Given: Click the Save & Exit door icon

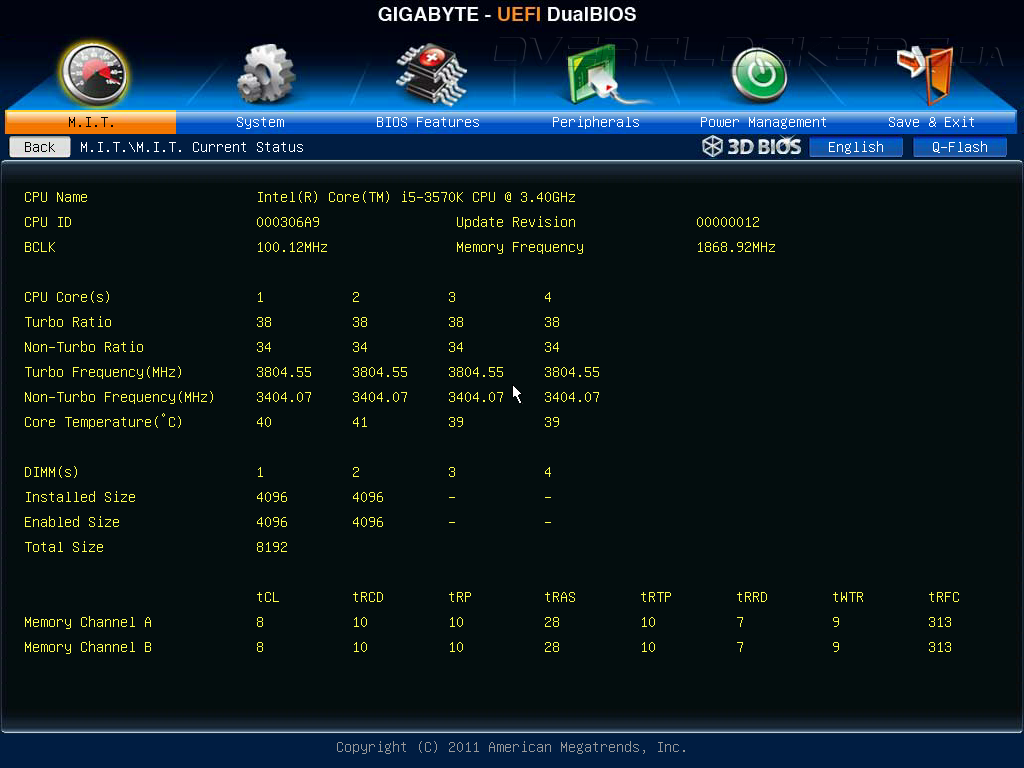Looking at the screenshot, I should pyautogui.click(x=926, y=75).
